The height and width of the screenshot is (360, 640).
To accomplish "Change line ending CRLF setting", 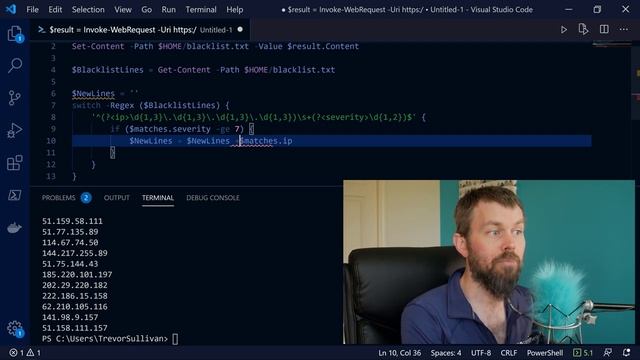I will pos(509,353).
